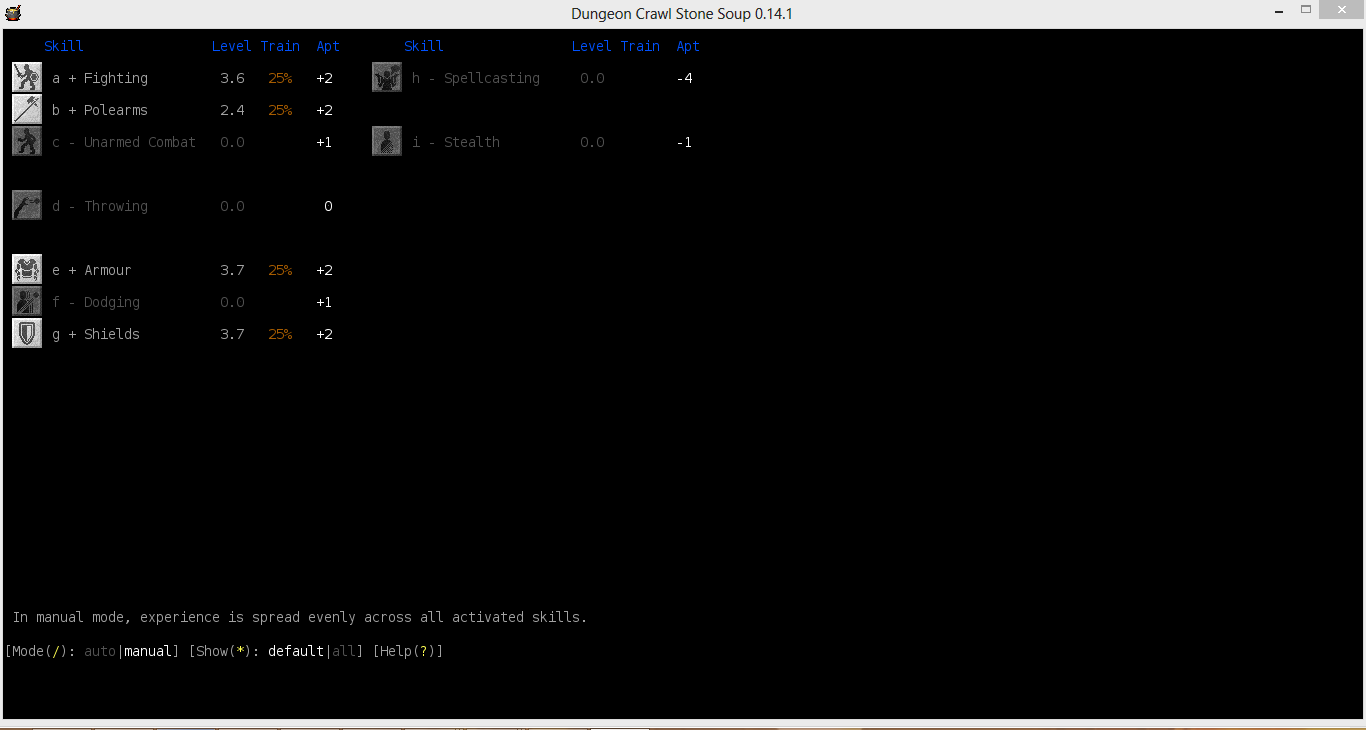Click Fighting level value 3.6

(x=232, y=78)
